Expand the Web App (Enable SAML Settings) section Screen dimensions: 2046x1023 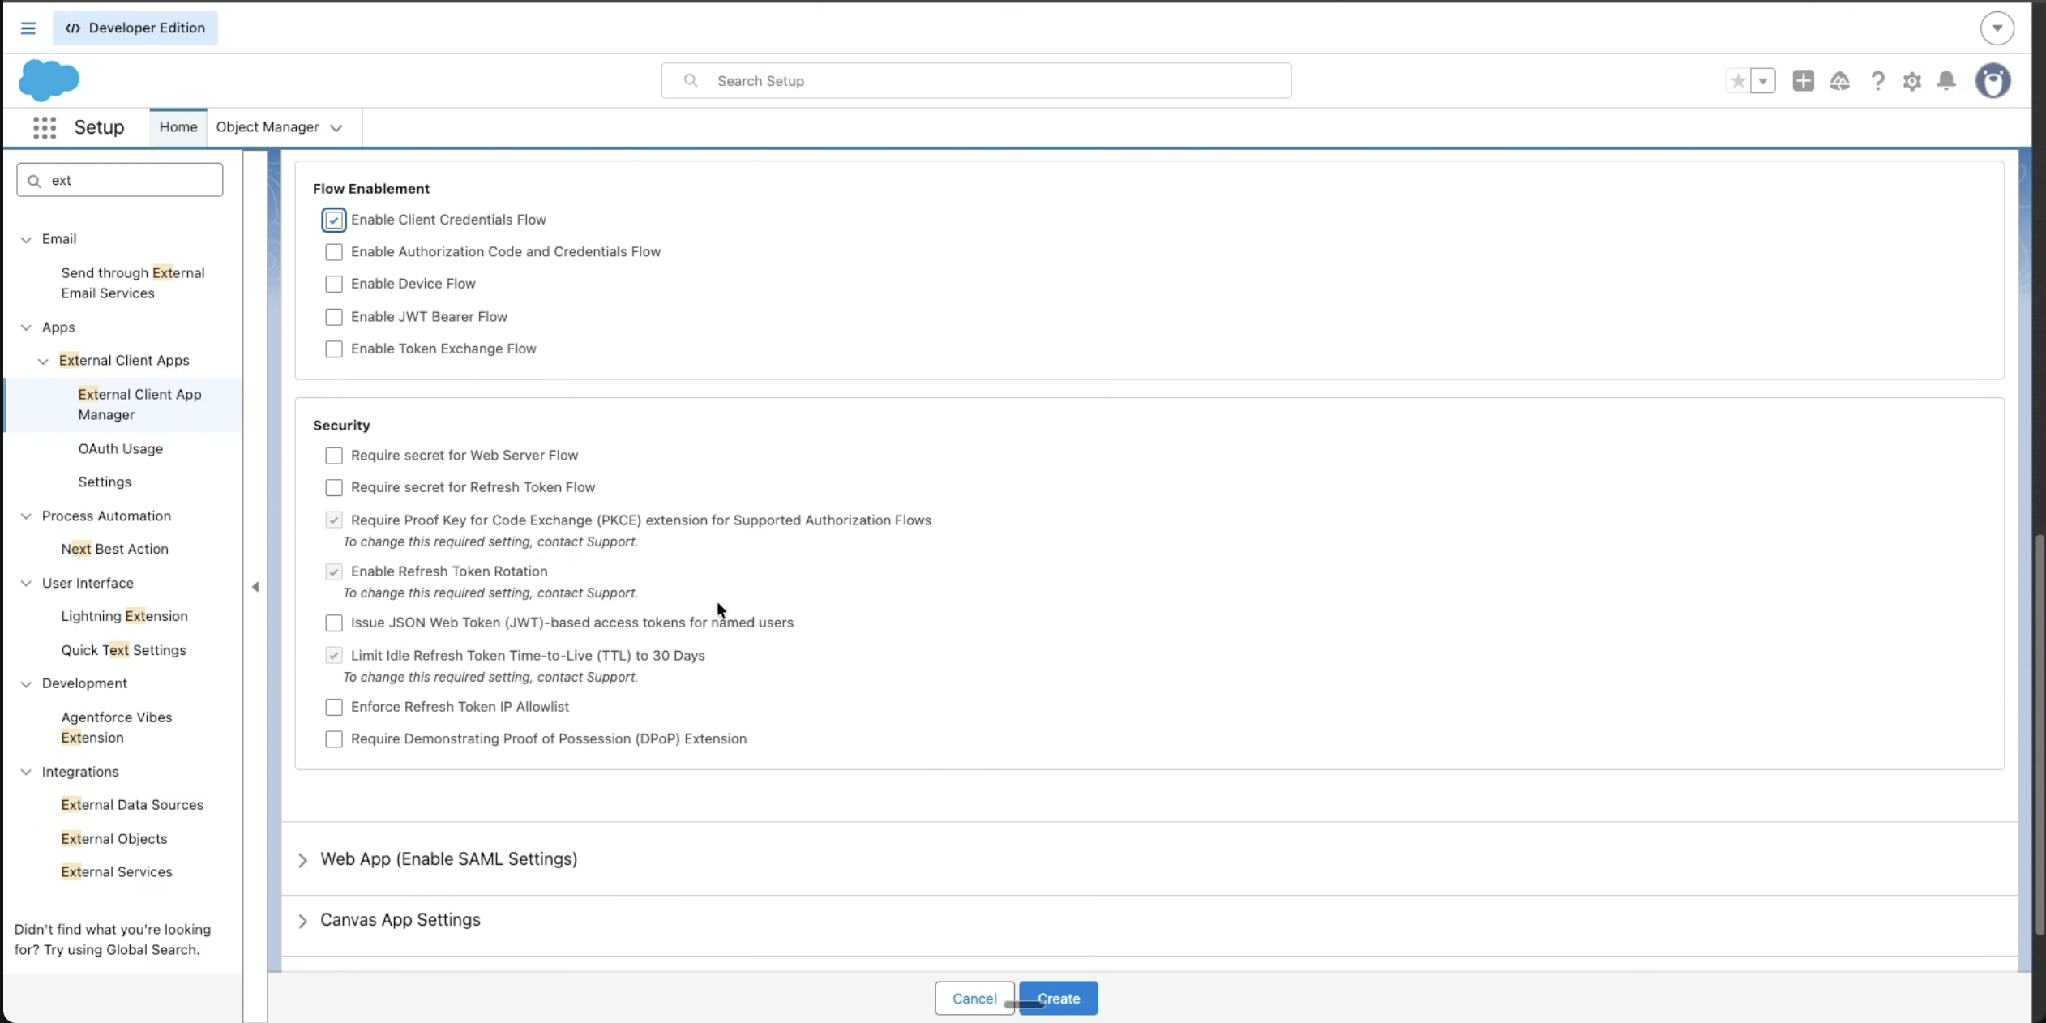[x=302, y=860]
